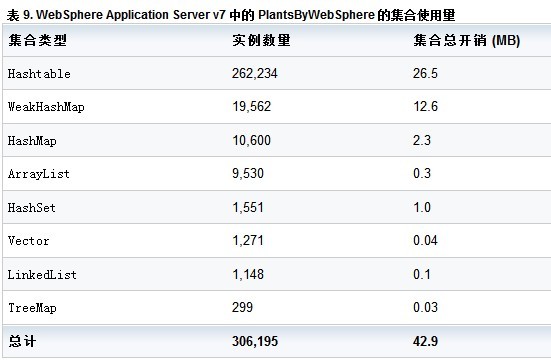Image resolution: width=551 pixels, height=360 pixels.
Task: Select the 42.9 total overhead value
Action: tap(425, 341)
